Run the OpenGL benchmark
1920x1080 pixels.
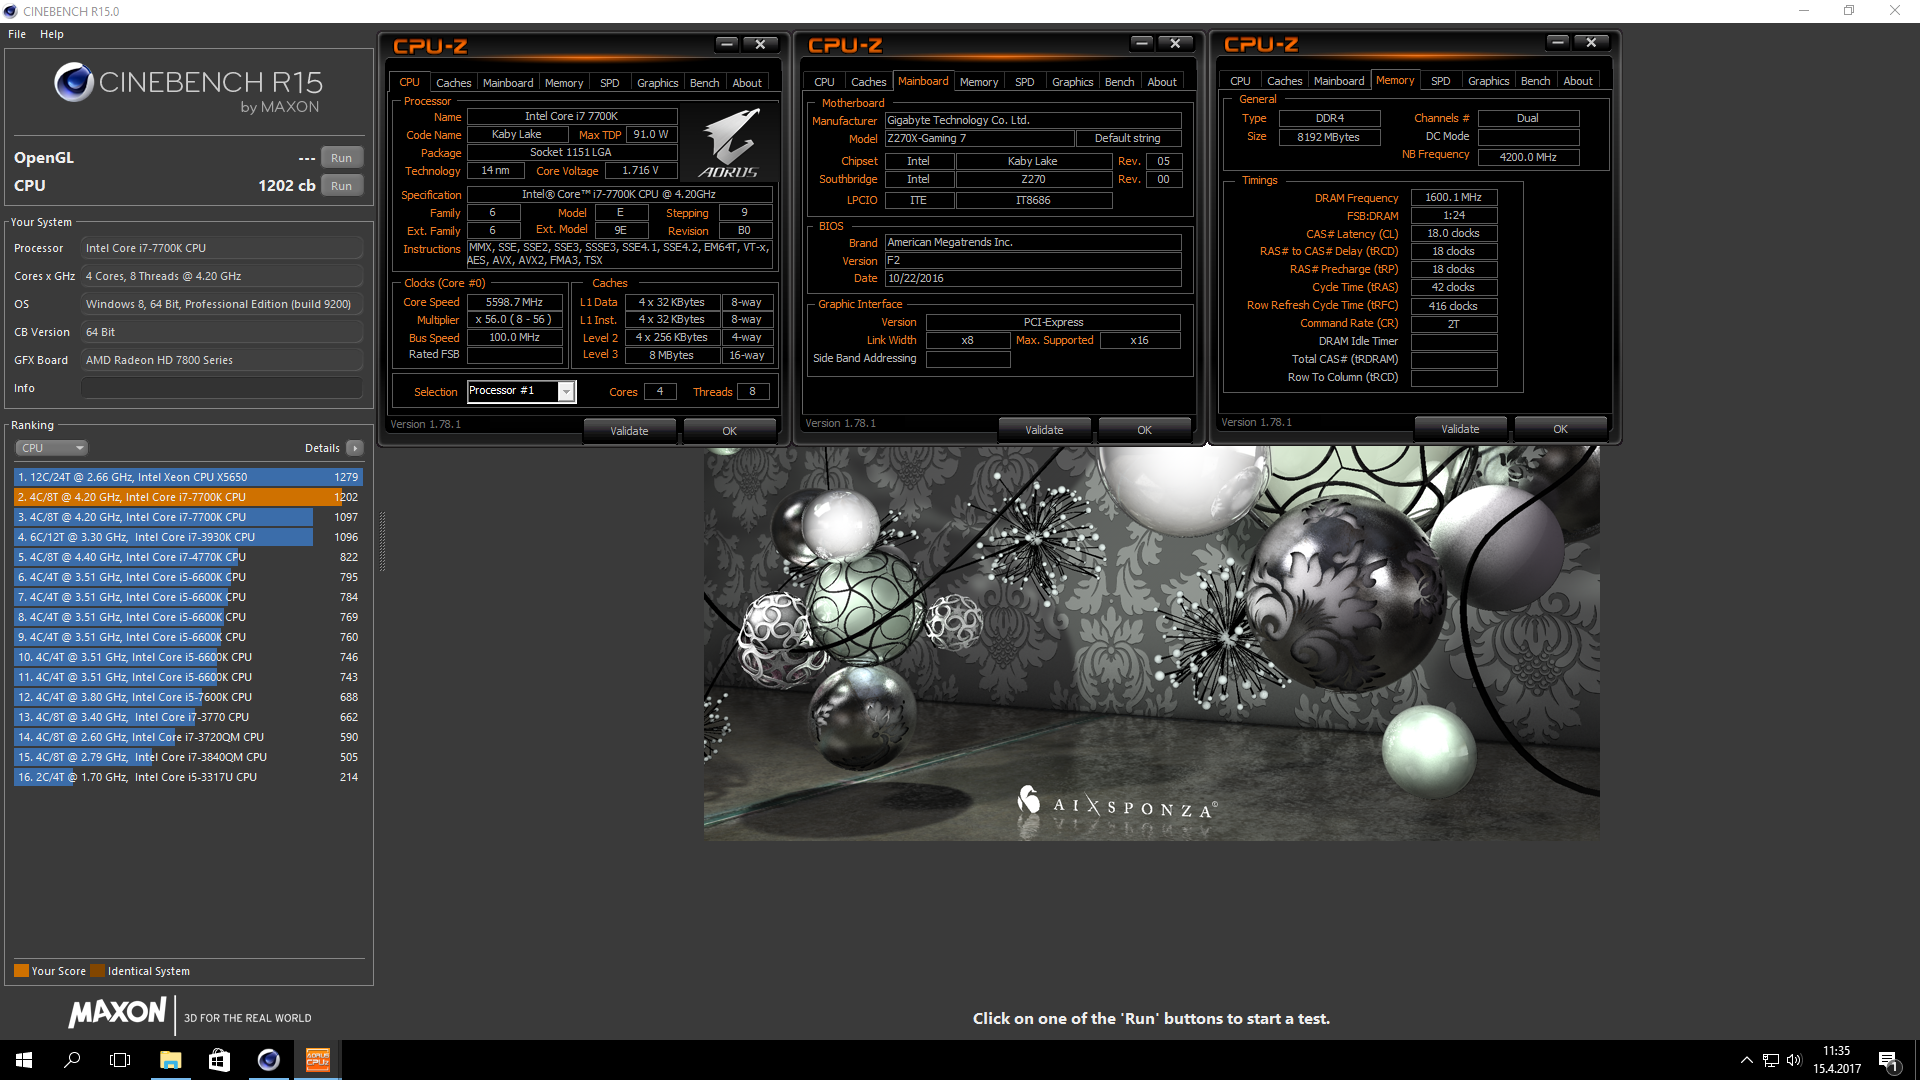[x=341, y=158]
